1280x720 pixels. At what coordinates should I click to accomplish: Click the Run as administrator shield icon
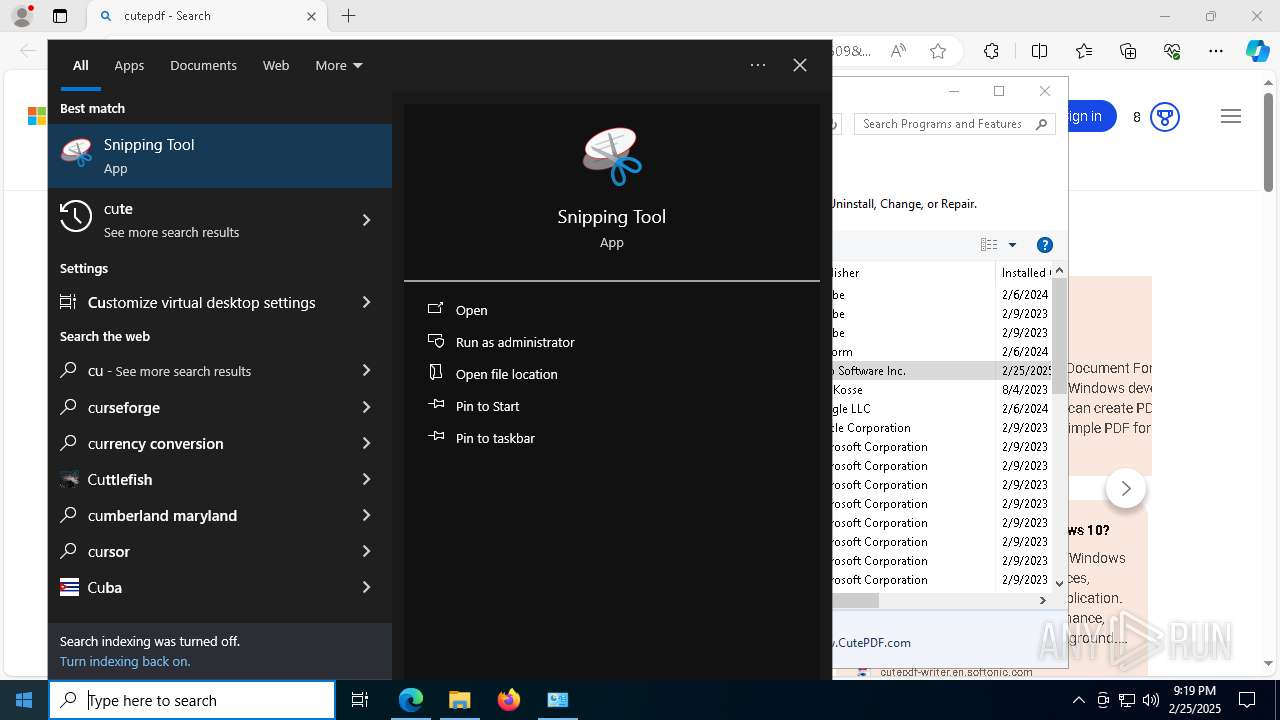point(435,341)
